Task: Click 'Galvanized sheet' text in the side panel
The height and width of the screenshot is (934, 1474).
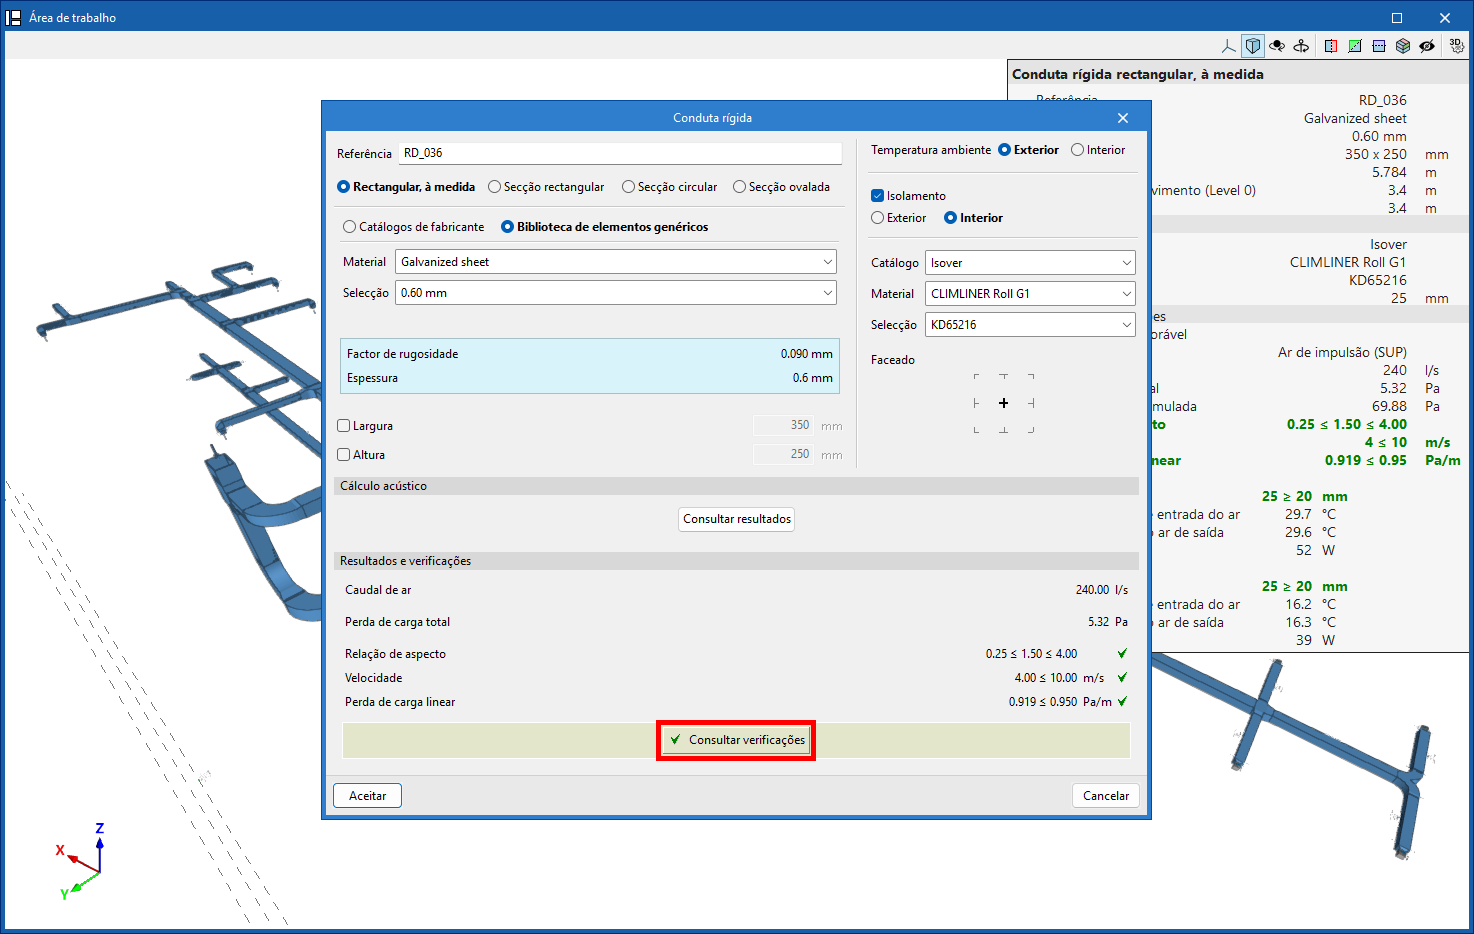Action: pyautogui.click(x=1355, y=118)
